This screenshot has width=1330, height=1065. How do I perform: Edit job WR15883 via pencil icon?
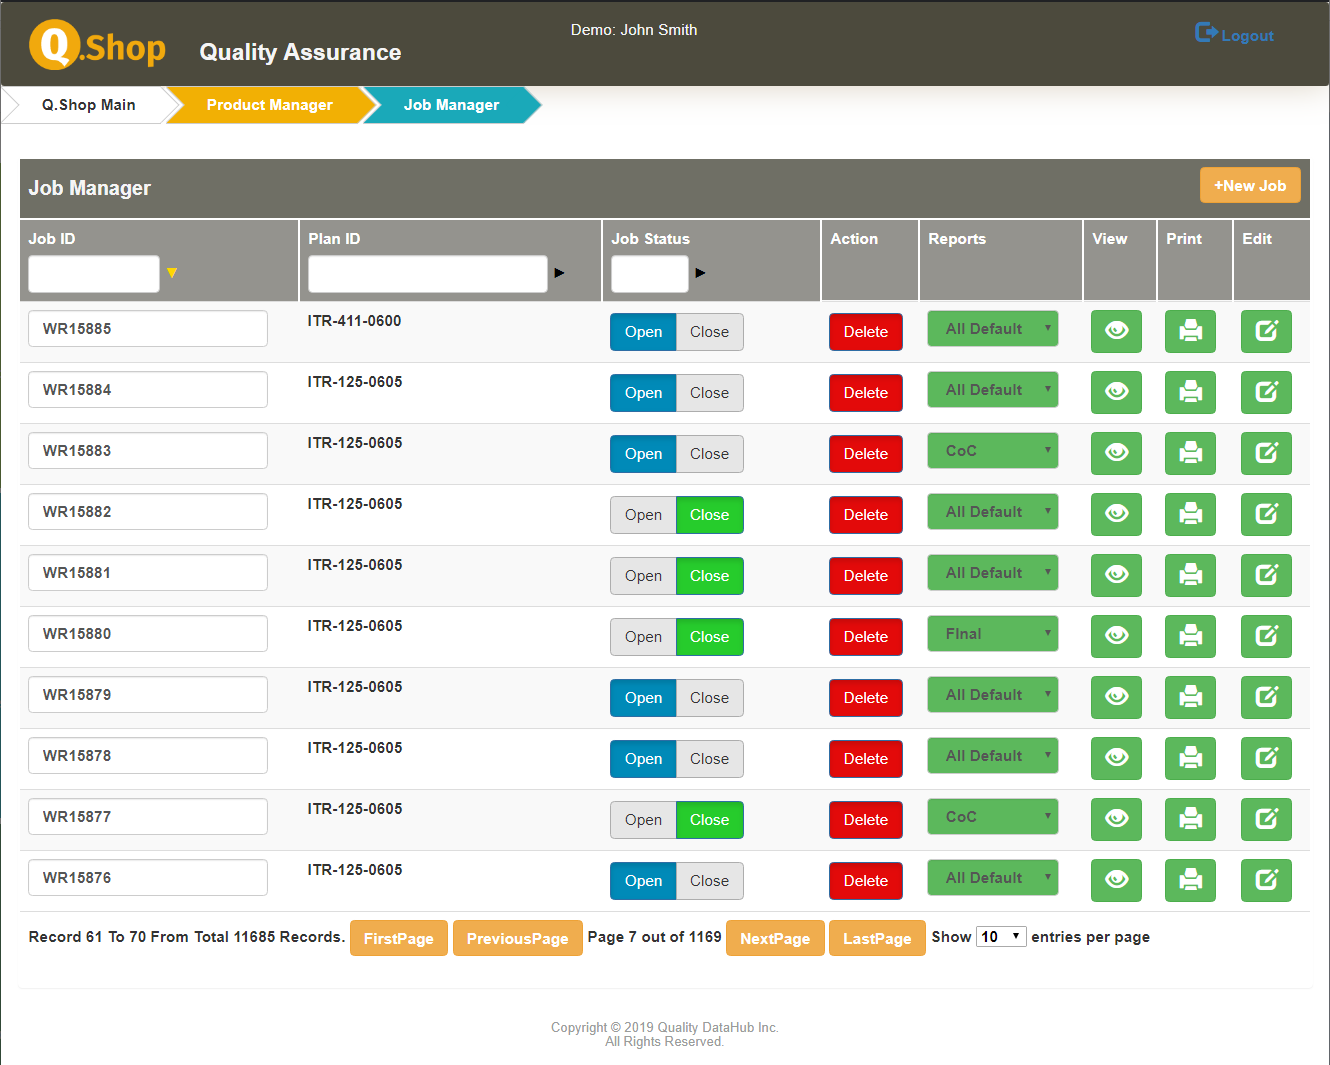coord(1266,453)
